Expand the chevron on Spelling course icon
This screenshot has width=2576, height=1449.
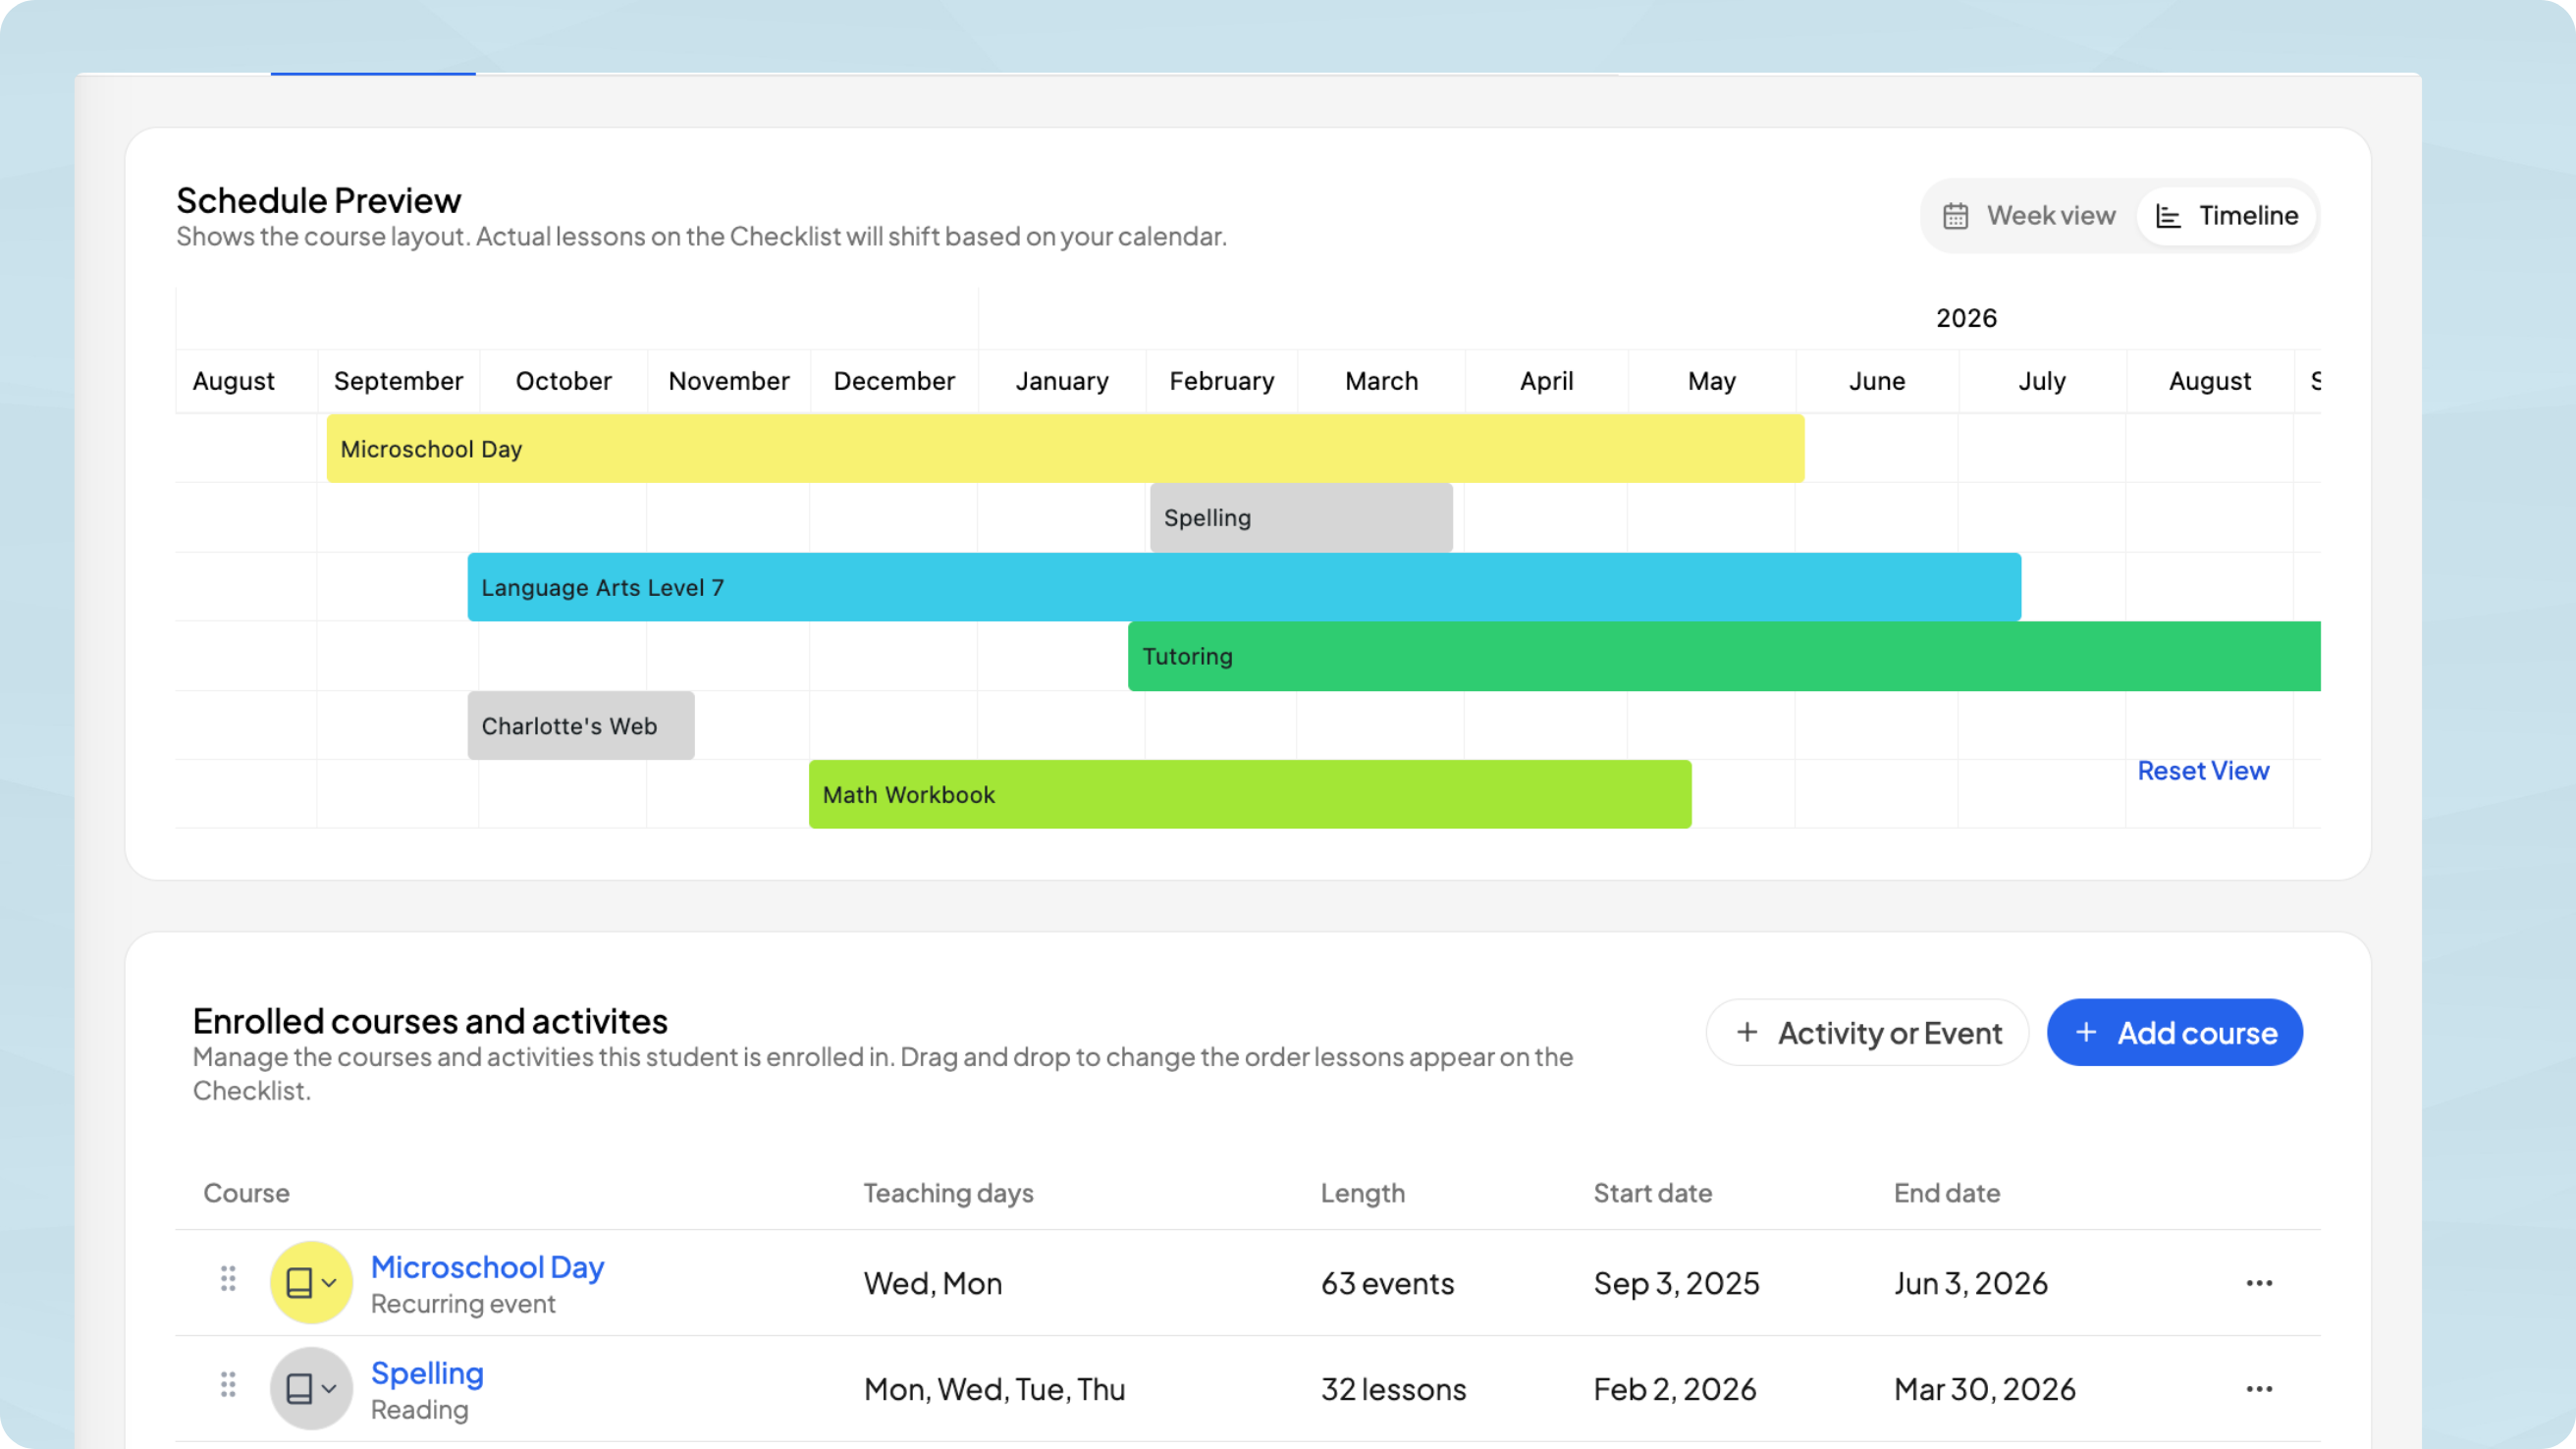pyautogui.click(x=330, y=1388)
